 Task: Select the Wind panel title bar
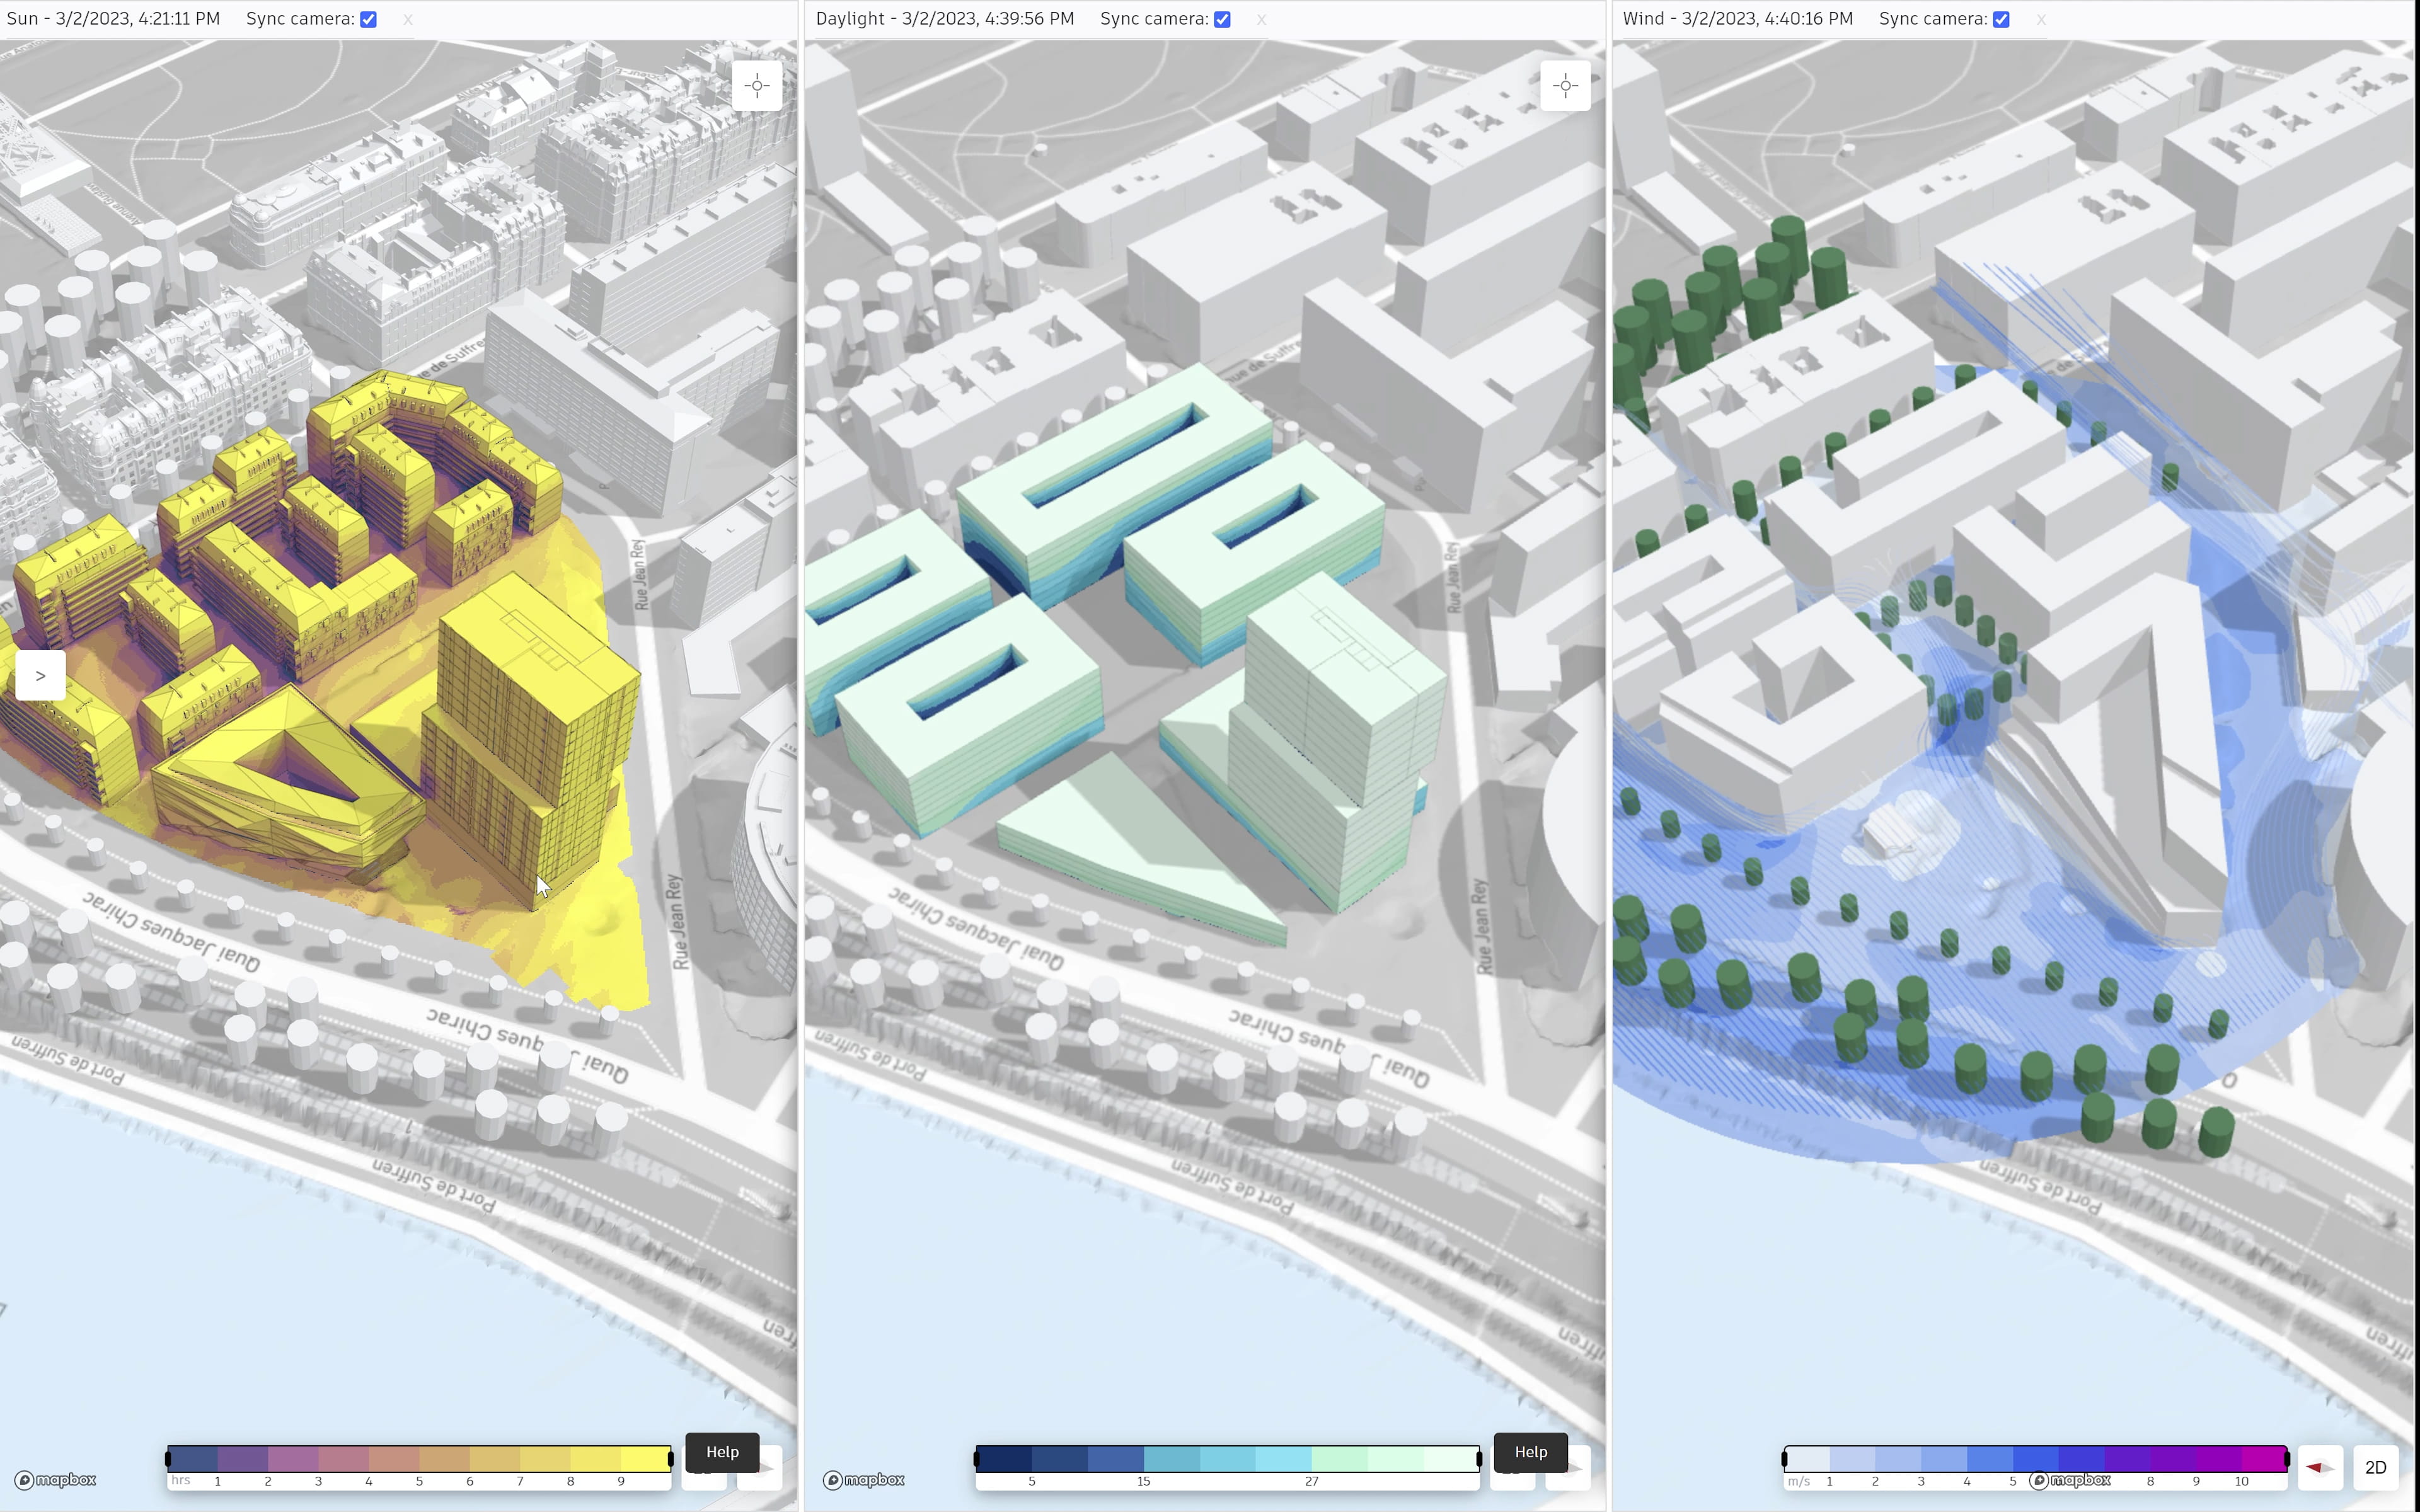pos(1738,18)
